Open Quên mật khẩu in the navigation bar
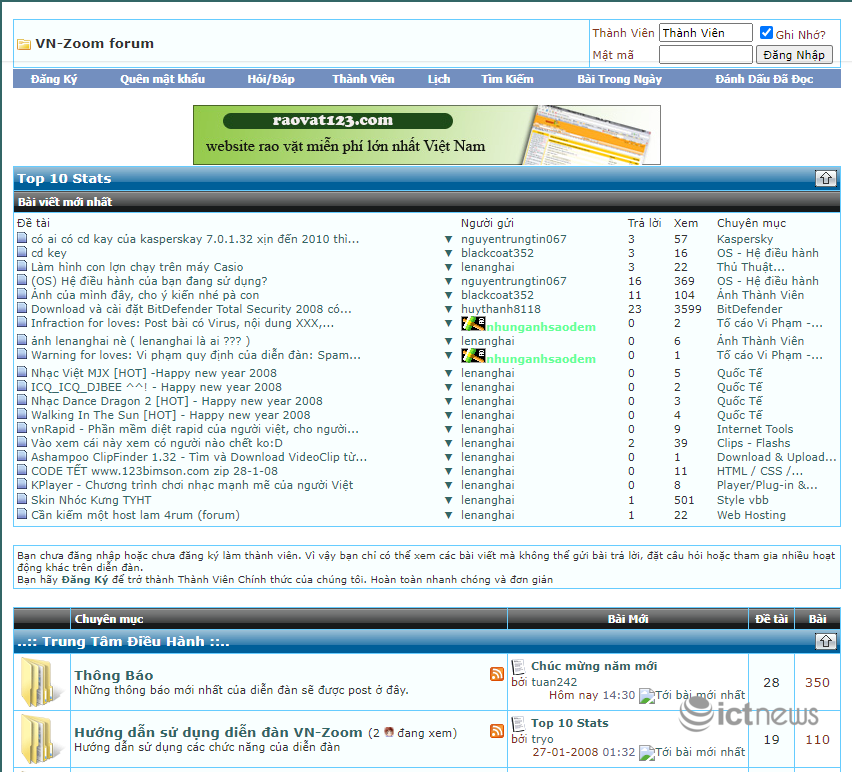This screenshot has width=855, height=775. 162,79
